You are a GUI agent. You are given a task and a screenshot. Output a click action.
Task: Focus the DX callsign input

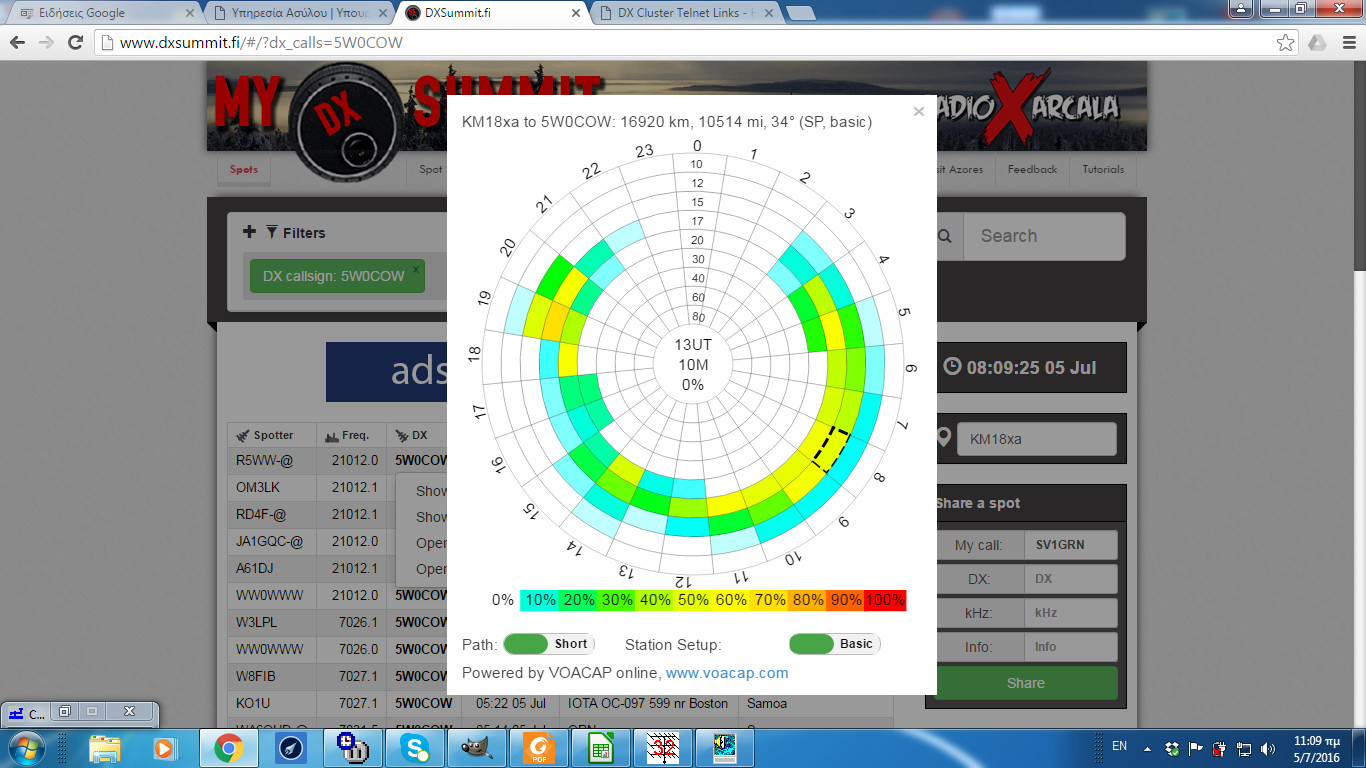tap(1071, 579)
